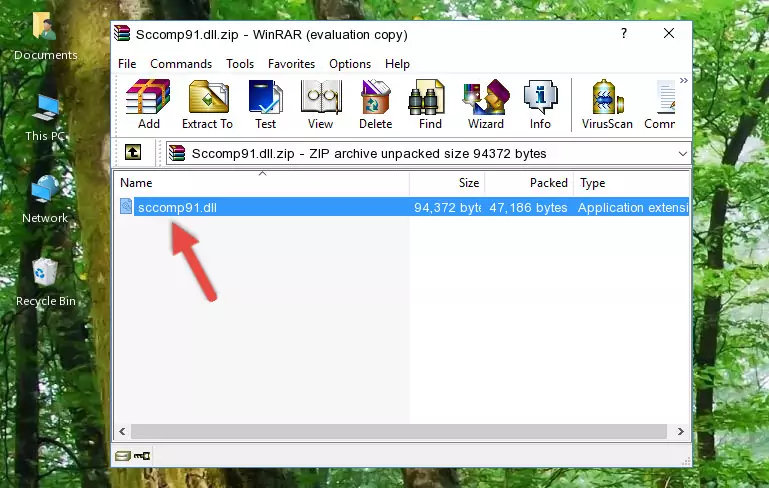Sort by the Type column header
This screenshot has width=769, height=488.
(x=632, y=183)
